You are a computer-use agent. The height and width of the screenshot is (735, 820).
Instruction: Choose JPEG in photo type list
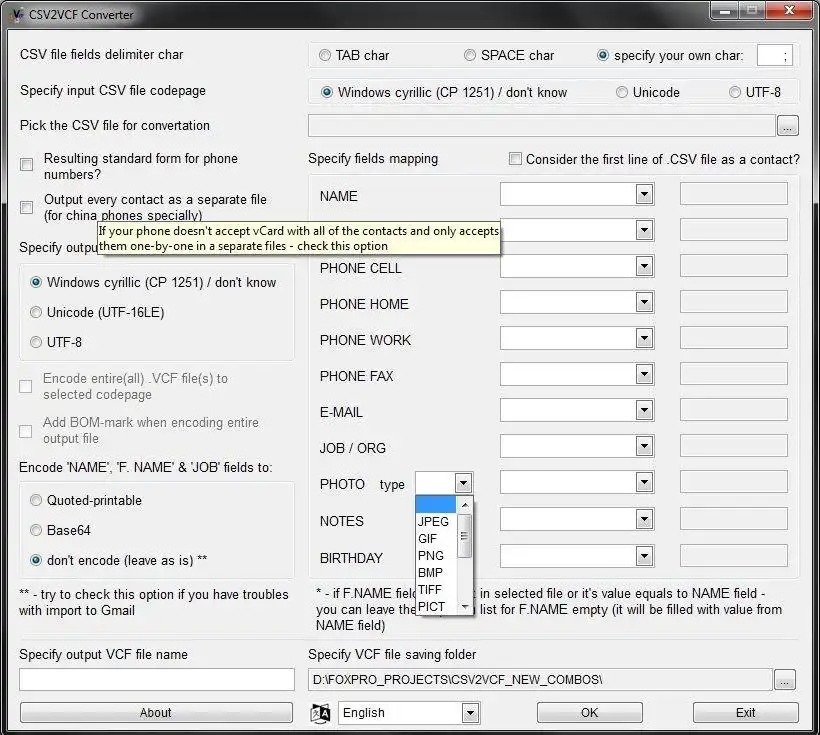pos(436,522)
